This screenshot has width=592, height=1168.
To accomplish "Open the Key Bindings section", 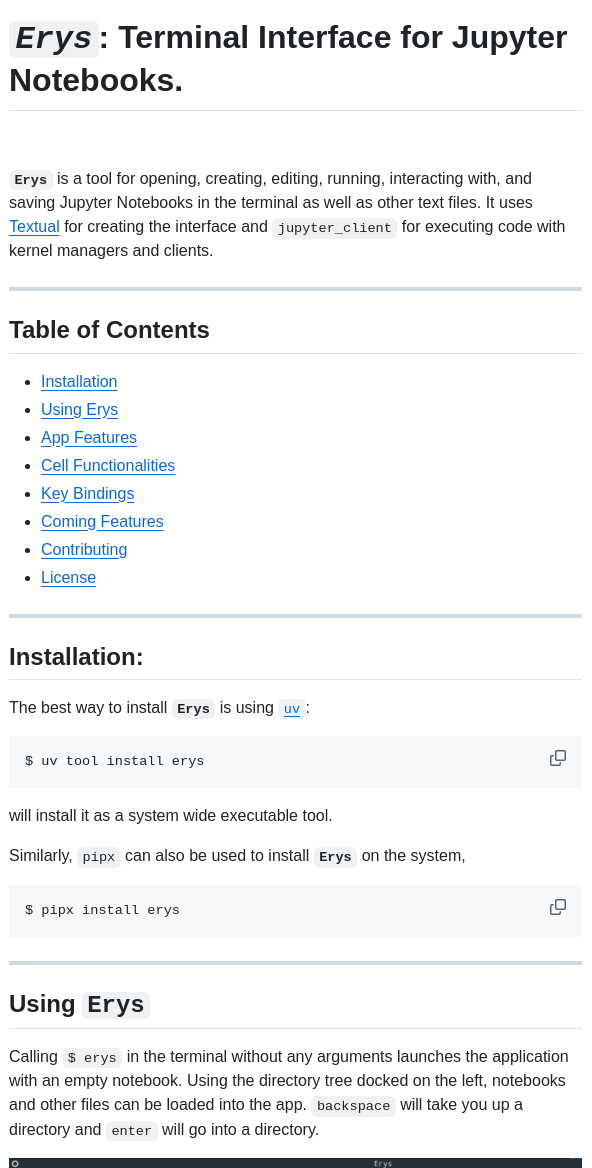I will click(87, 493).
